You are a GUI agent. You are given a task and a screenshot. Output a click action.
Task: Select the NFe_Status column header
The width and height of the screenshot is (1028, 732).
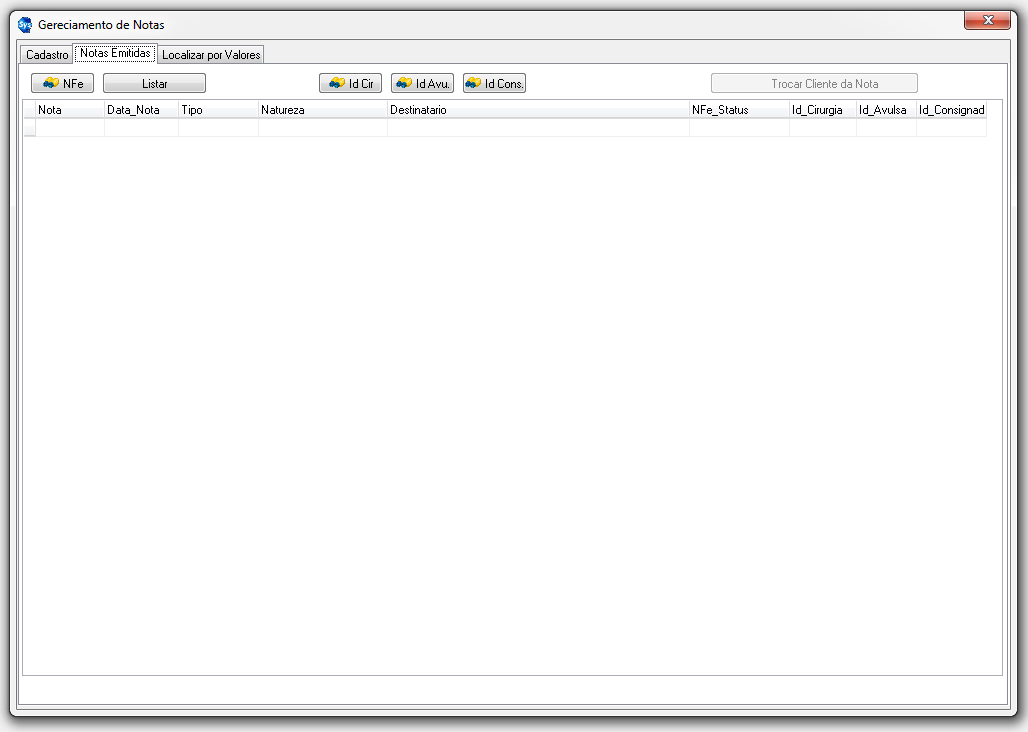tap(739, 110)
